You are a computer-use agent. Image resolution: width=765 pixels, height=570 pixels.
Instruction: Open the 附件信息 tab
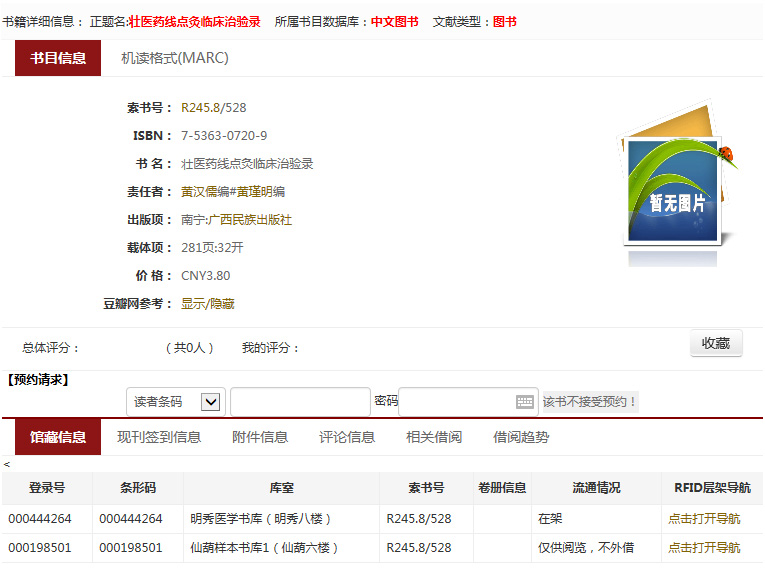point(260,437)
